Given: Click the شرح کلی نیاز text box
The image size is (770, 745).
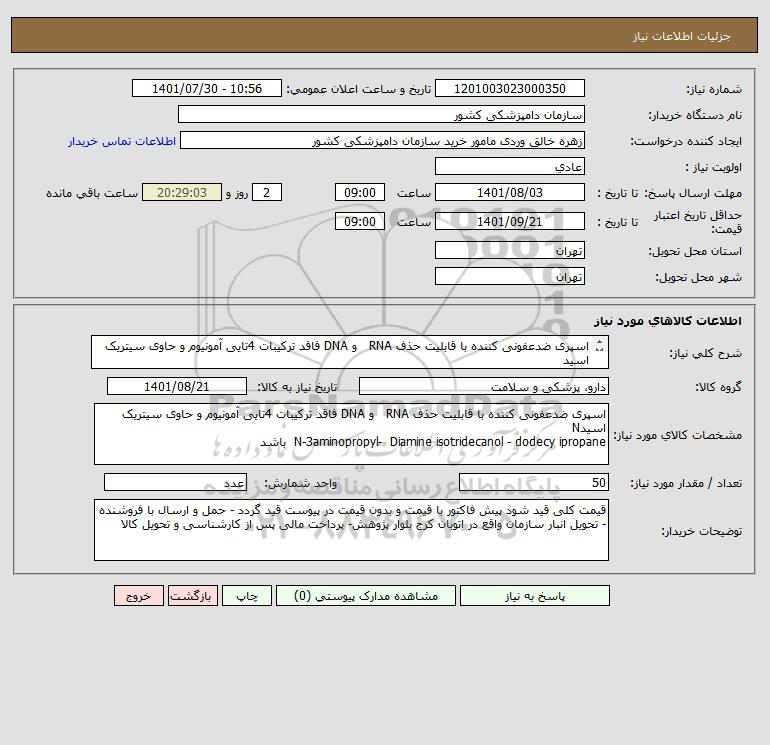Looking at the screenshot, I should (x=350, y=352).
